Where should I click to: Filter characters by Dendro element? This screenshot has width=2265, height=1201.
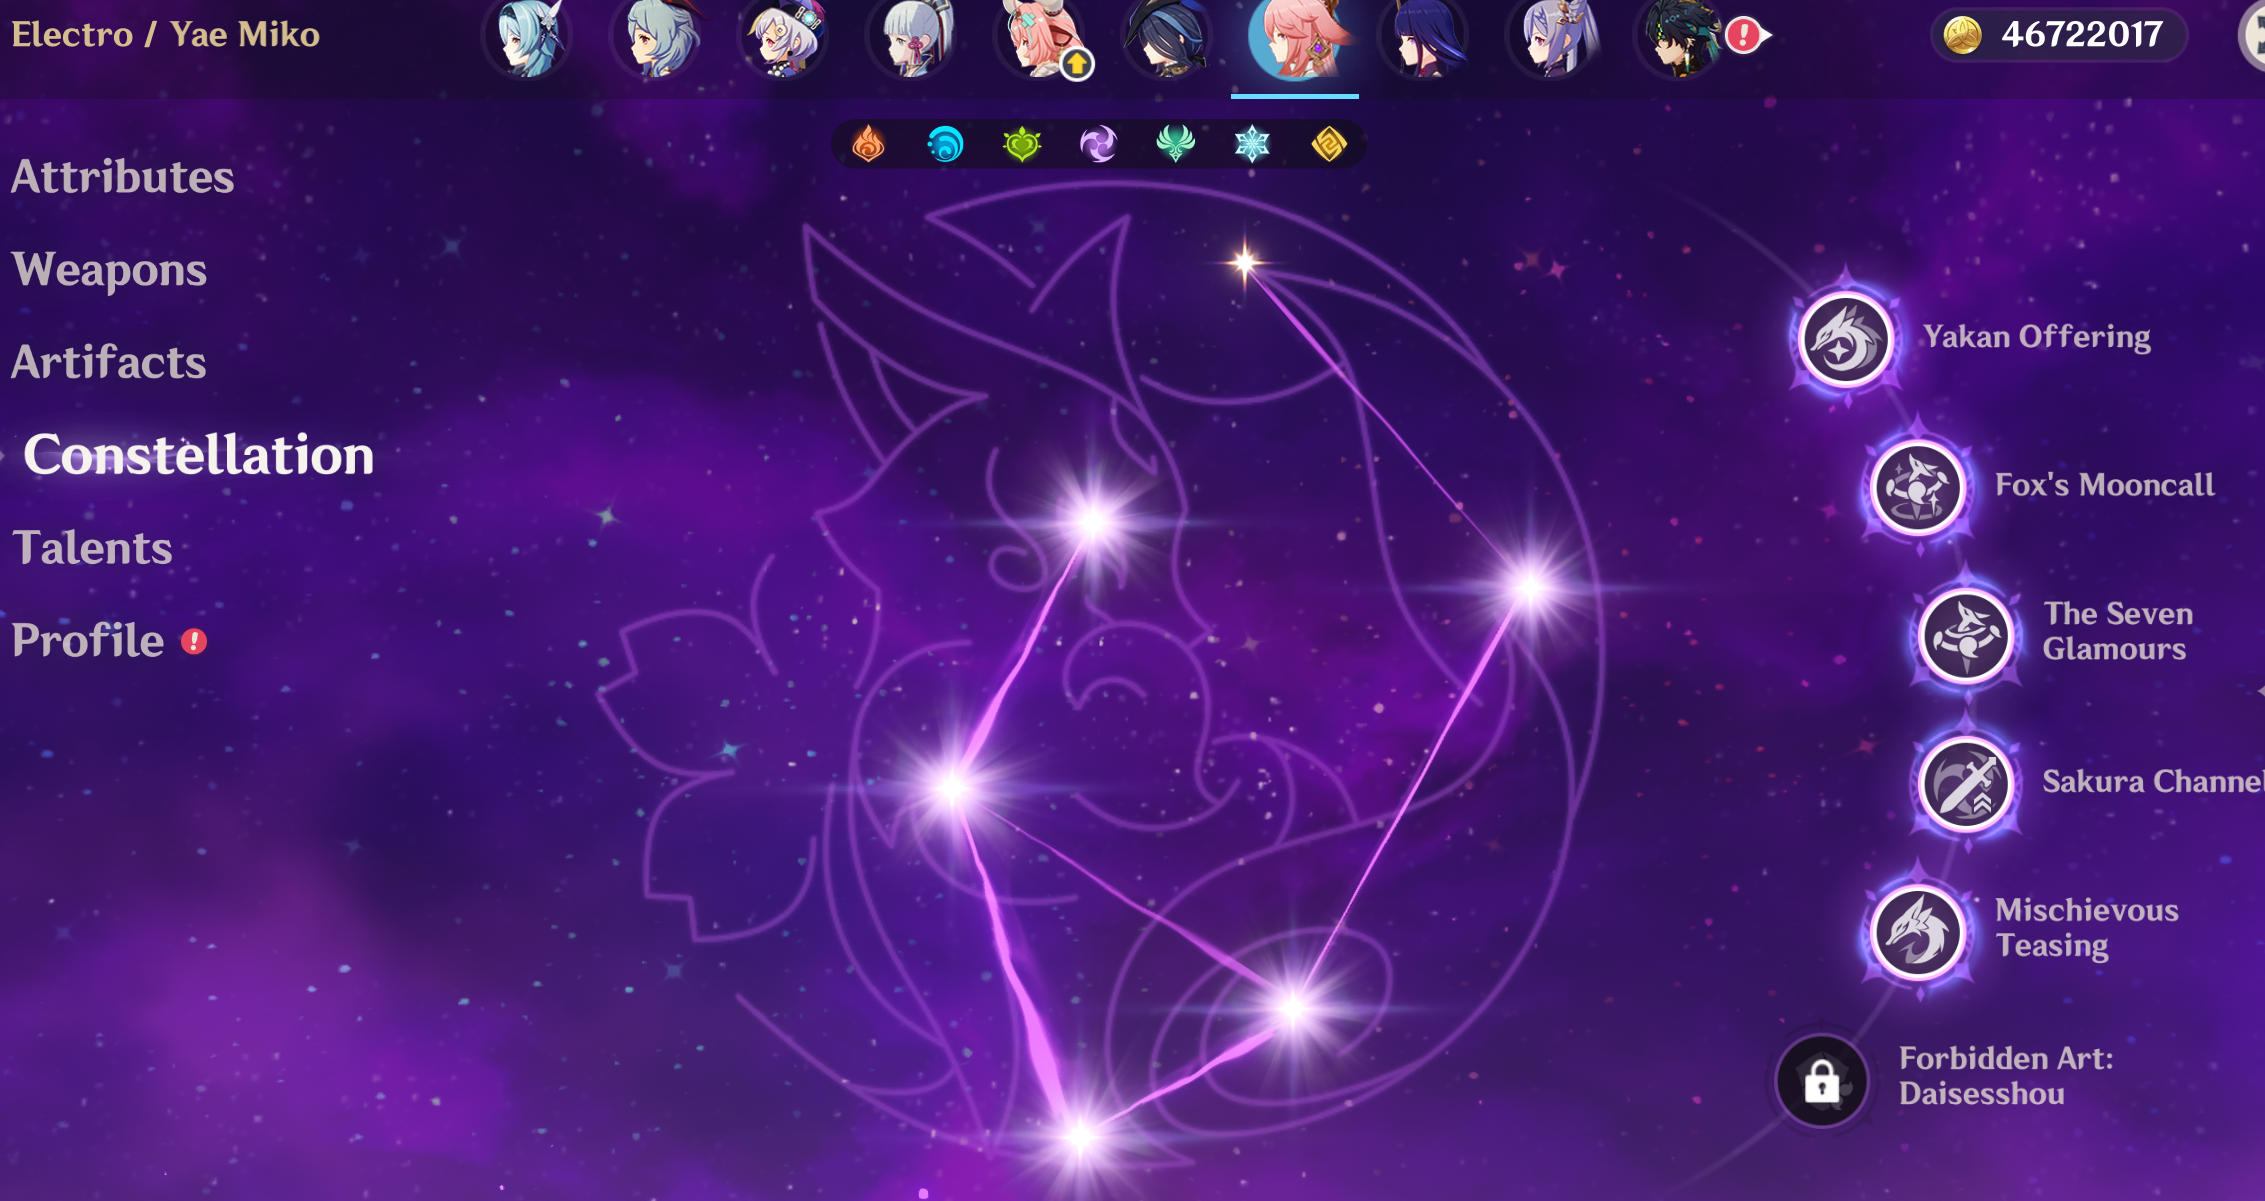1022,145
